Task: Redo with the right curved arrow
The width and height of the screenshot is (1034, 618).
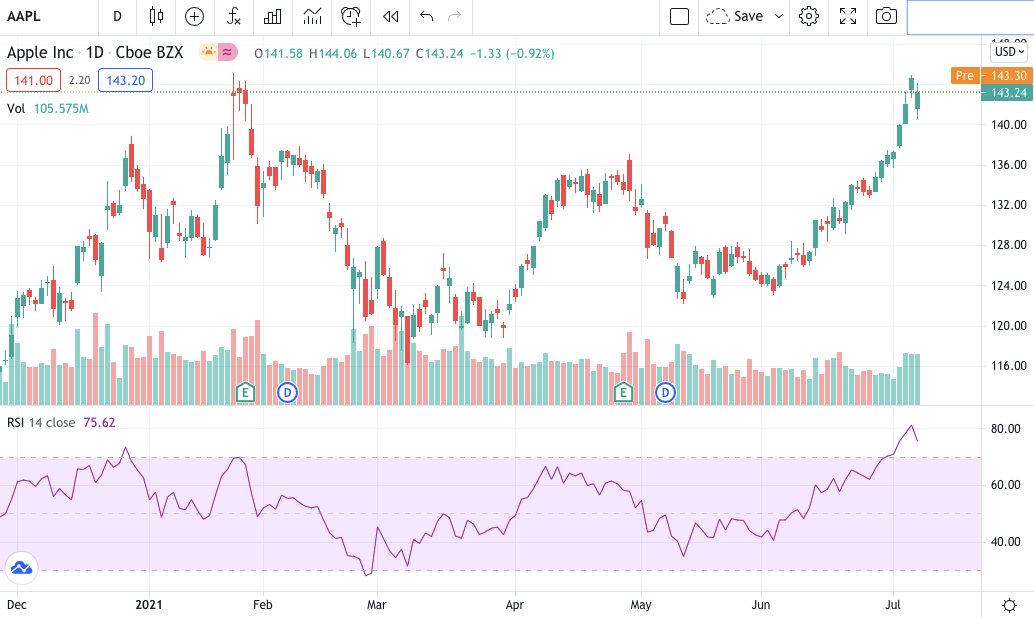Action: tap(454, 16)
